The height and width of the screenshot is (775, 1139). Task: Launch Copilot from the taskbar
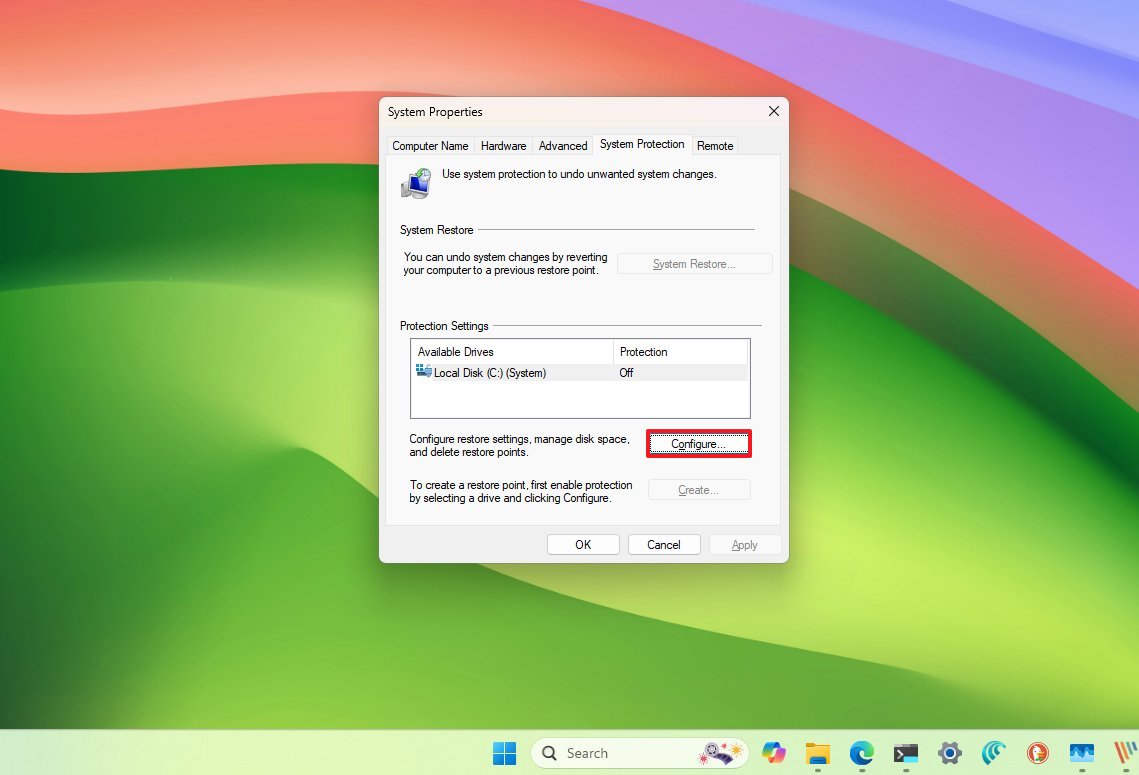click(x=773, y=753)
